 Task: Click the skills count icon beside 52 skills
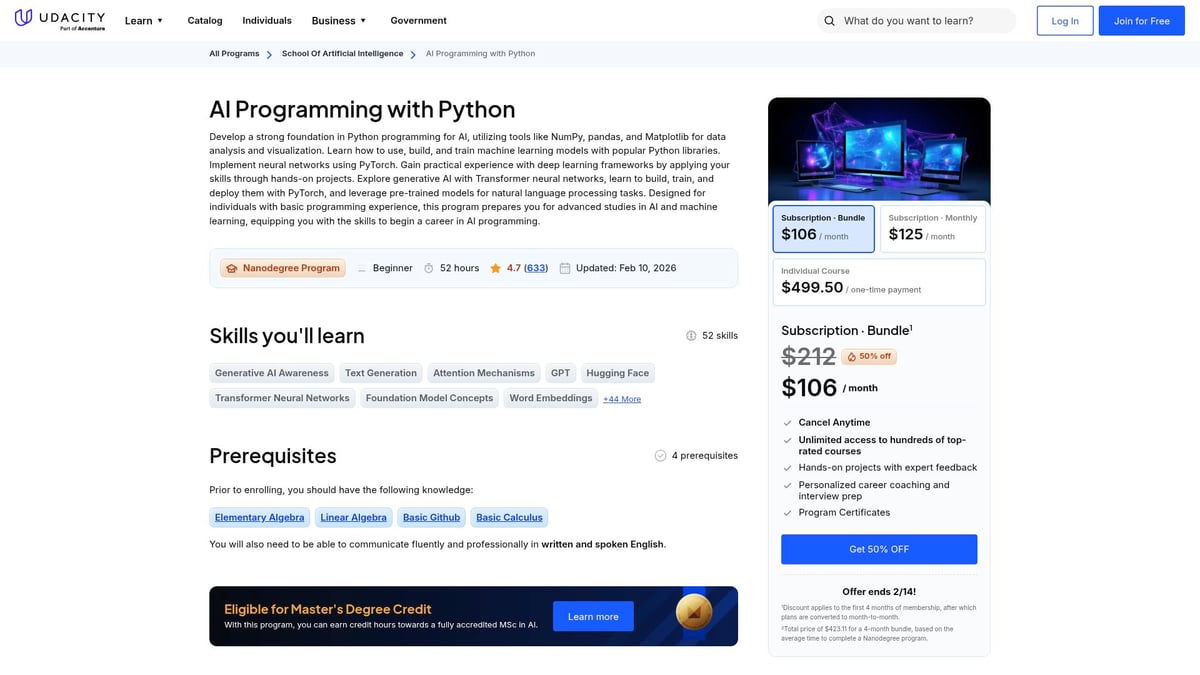click(691, 336)
